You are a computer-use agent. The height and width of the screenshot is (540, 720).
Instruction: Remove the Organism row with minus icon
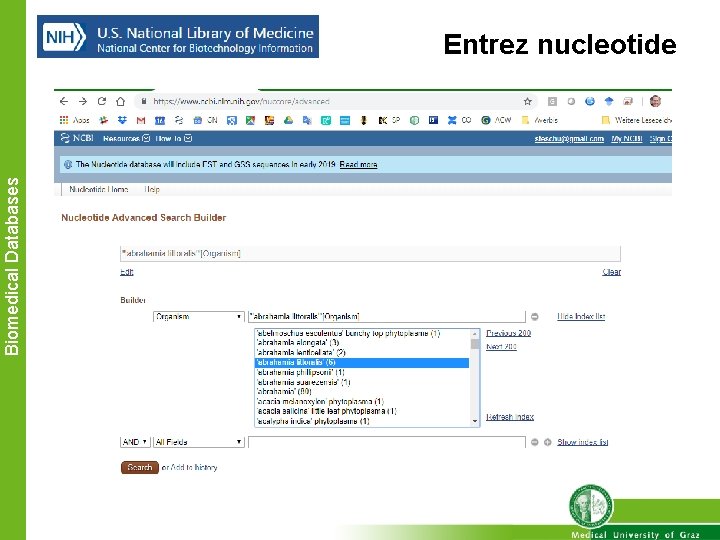[534, 317]
